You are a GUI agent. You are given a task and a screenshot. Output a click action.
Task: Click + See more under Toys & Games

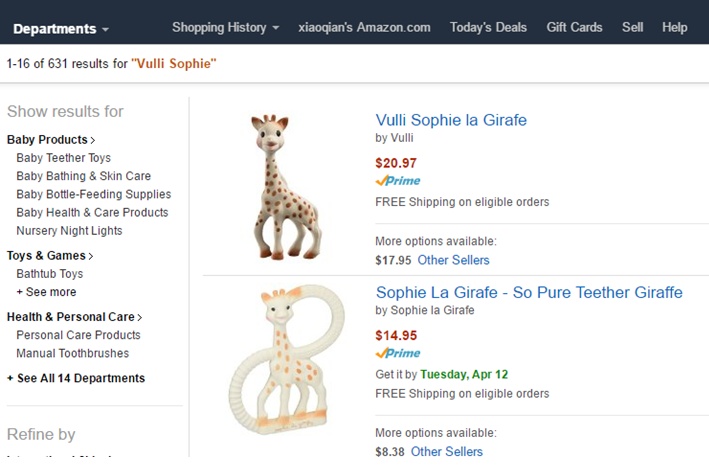pos(46,292)
